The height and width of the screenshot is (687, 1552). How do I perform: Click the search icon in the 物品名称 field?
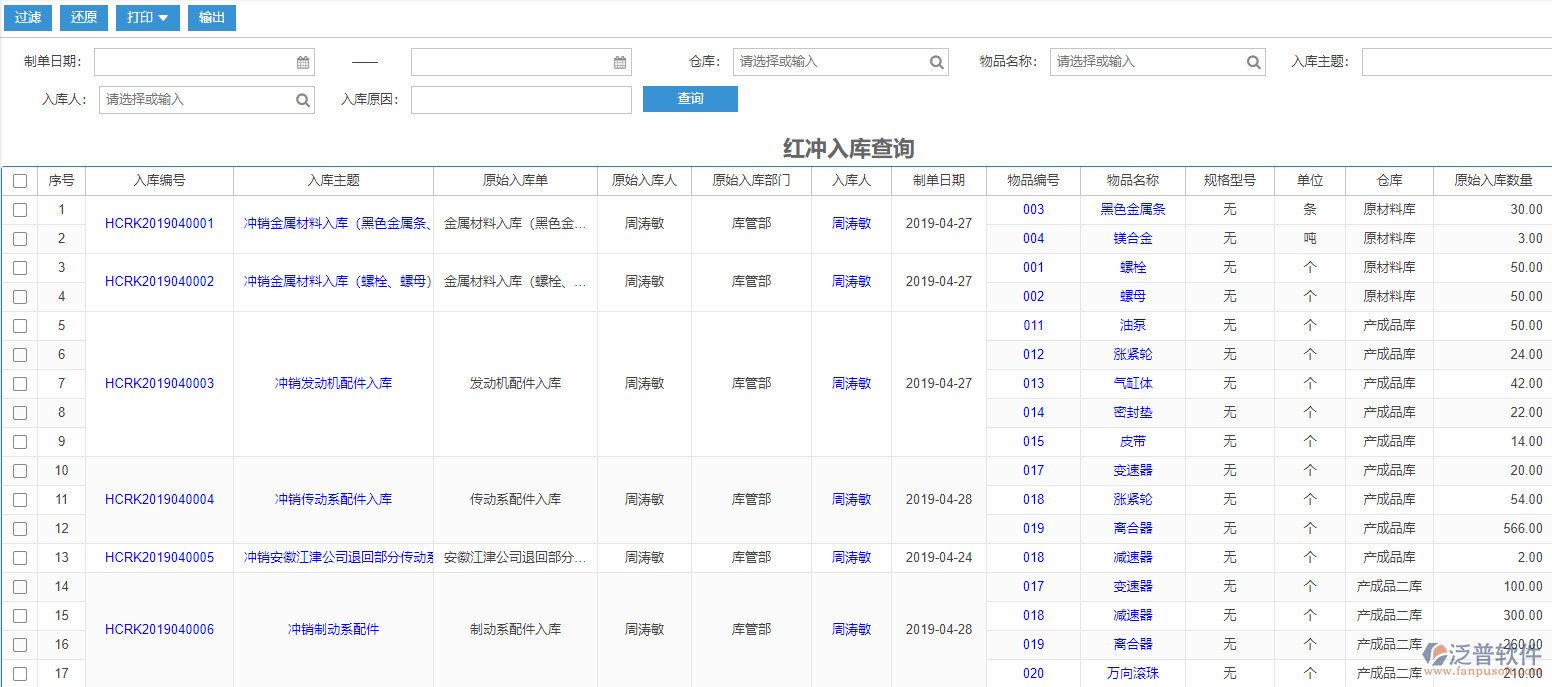click(1253, 61)
